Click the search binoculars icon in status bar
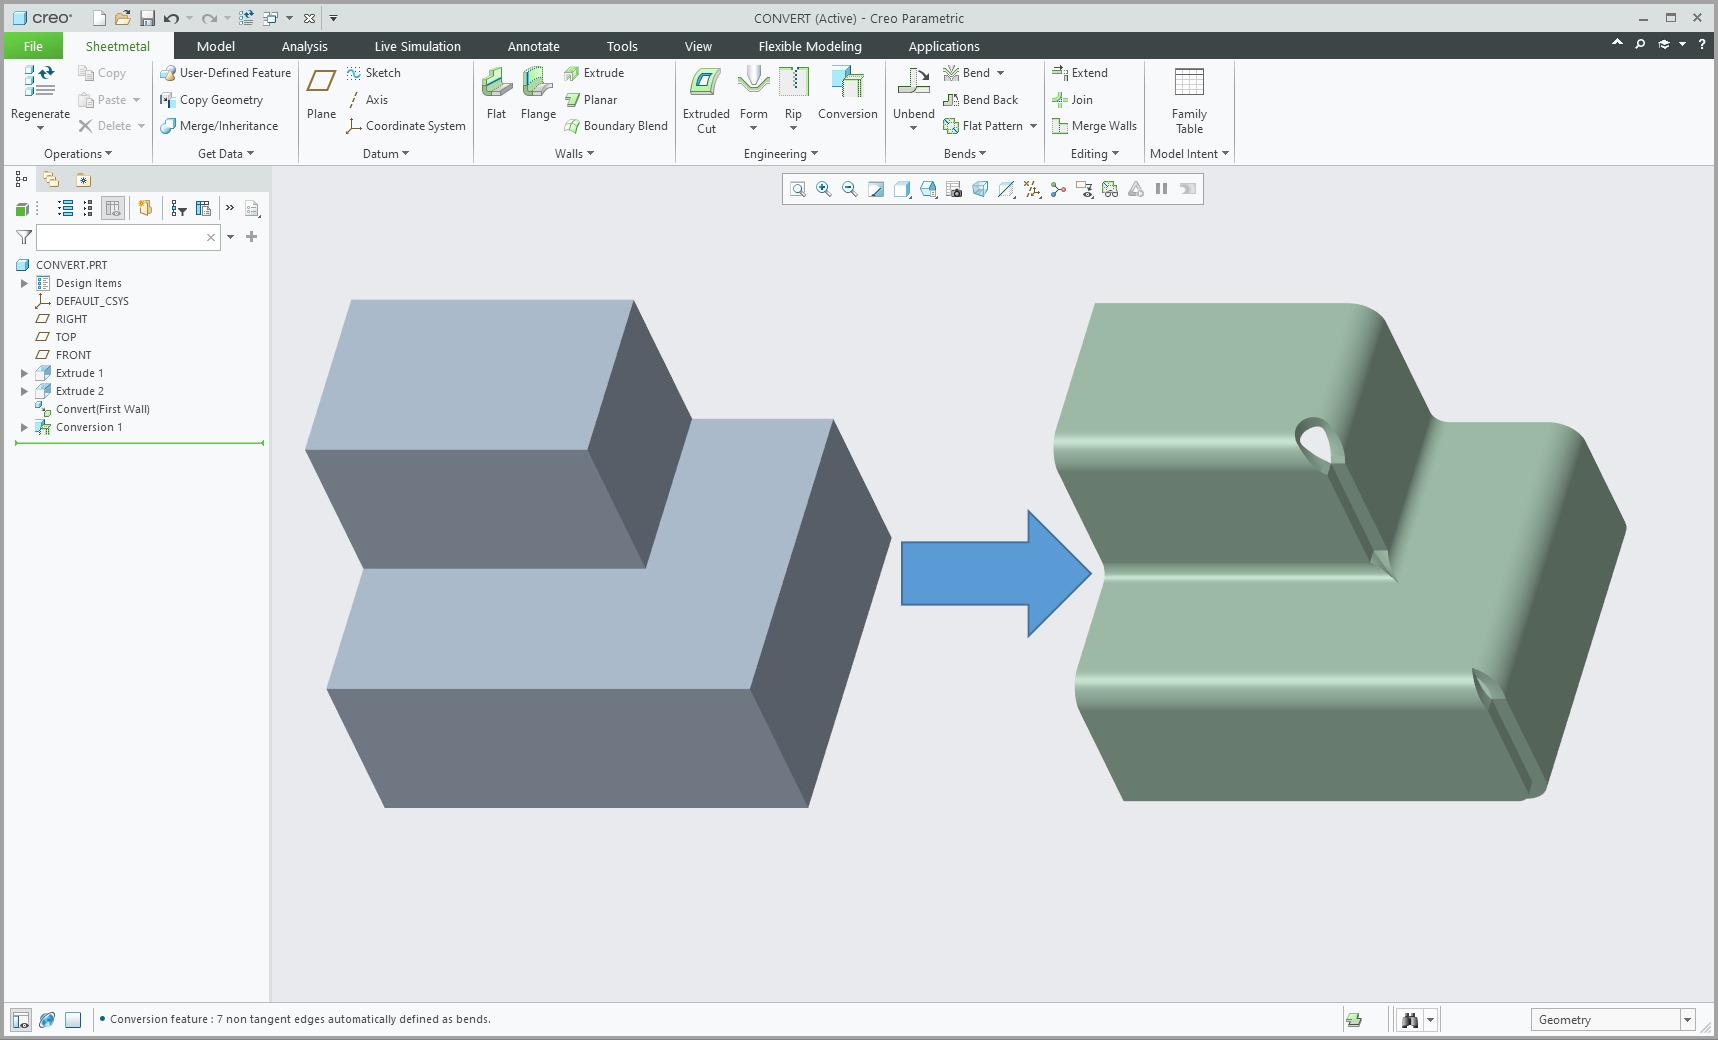Viewport: 1718px width, 1040px height. tap(1410, 1020)
